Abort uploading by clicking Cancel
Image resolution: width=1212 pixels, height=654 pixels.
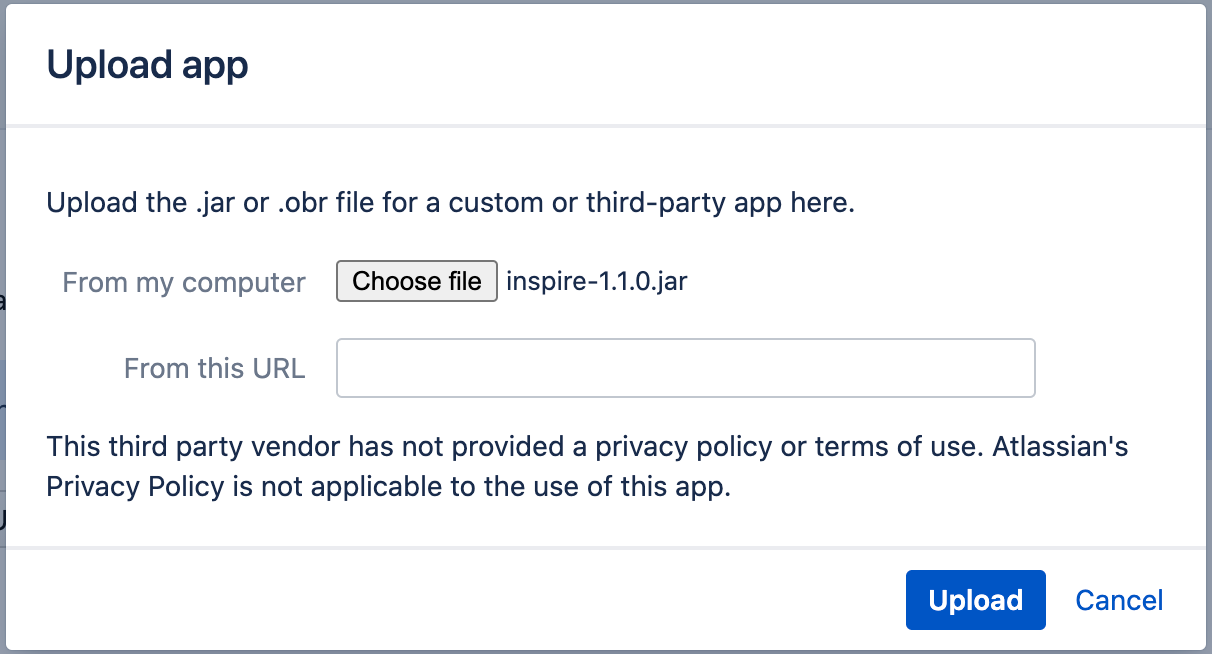click(1118, 600)
